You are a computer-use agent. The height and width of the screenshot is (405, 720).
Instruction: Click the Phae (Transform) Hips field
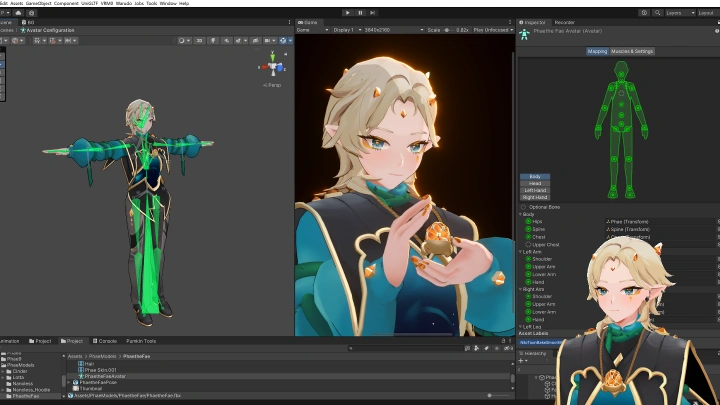point(661,222)
